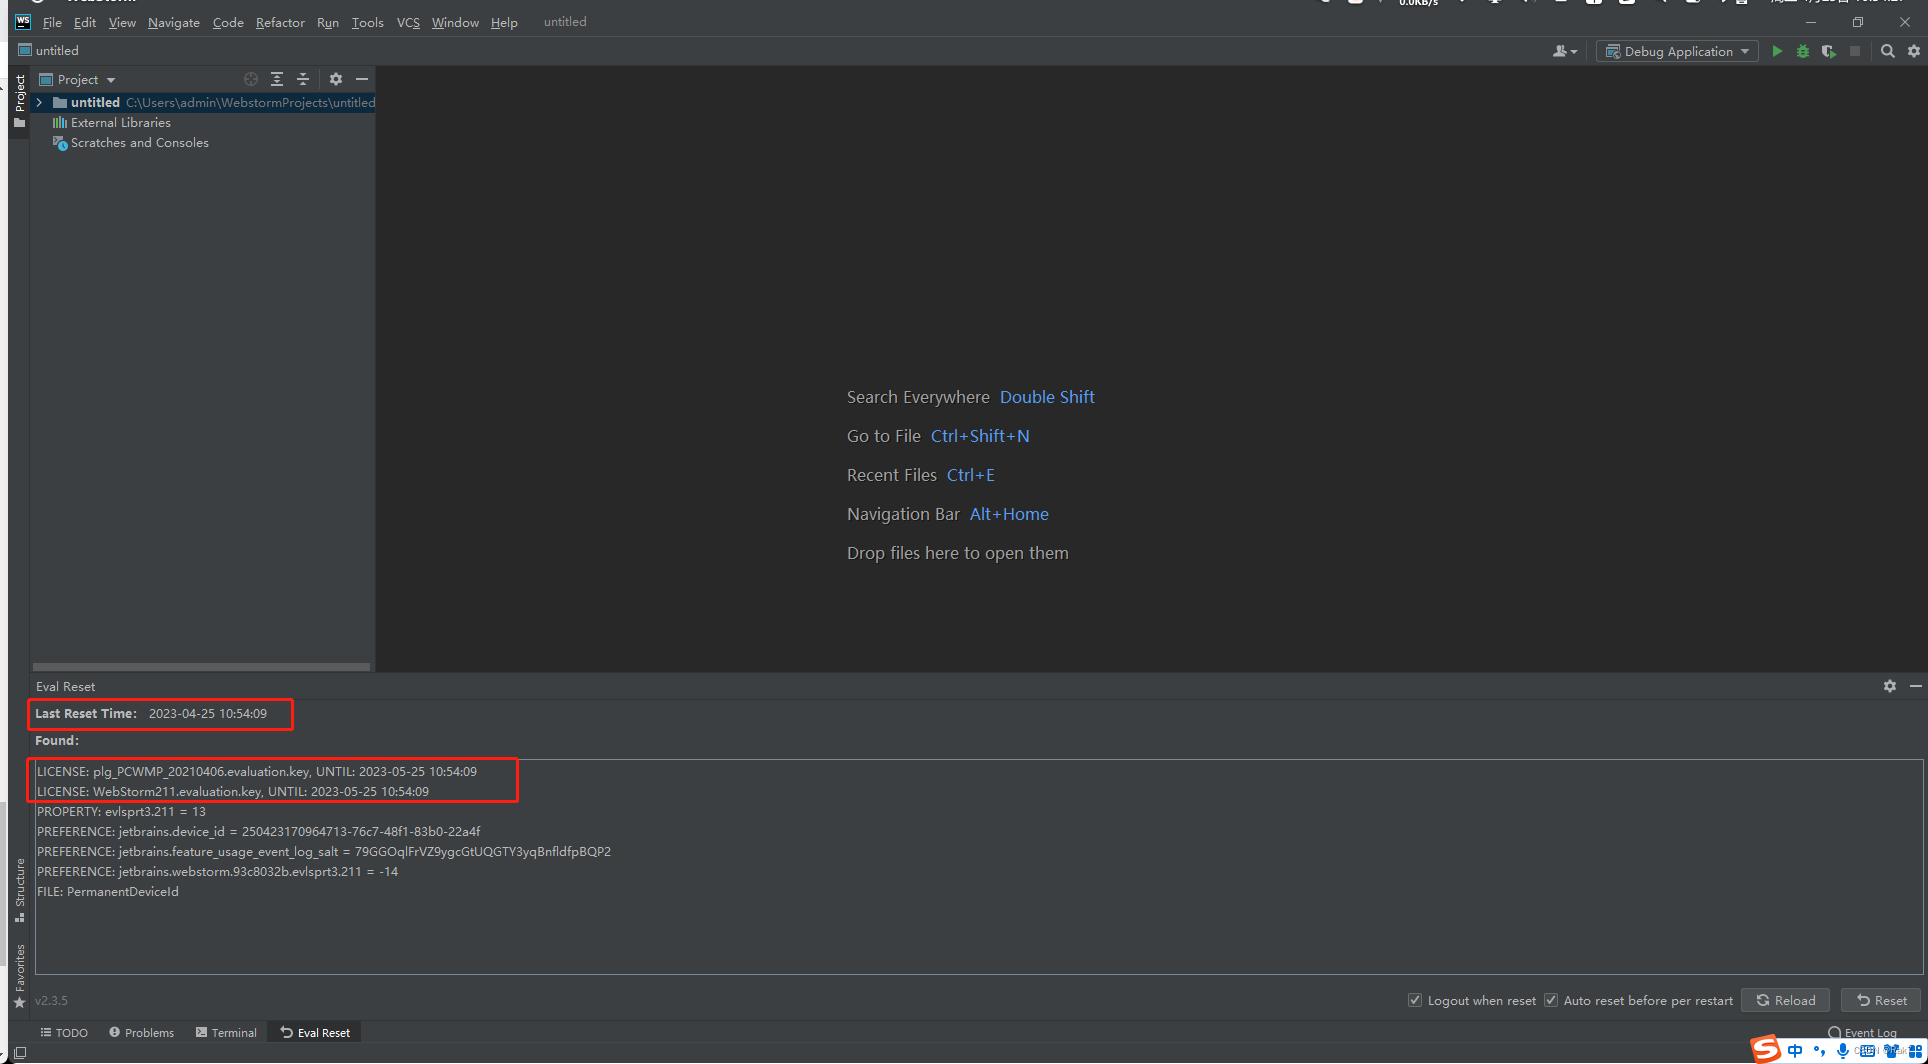The image size is (1928, 1064).
Task: Expand all in Project tool window
Action: 277,79
